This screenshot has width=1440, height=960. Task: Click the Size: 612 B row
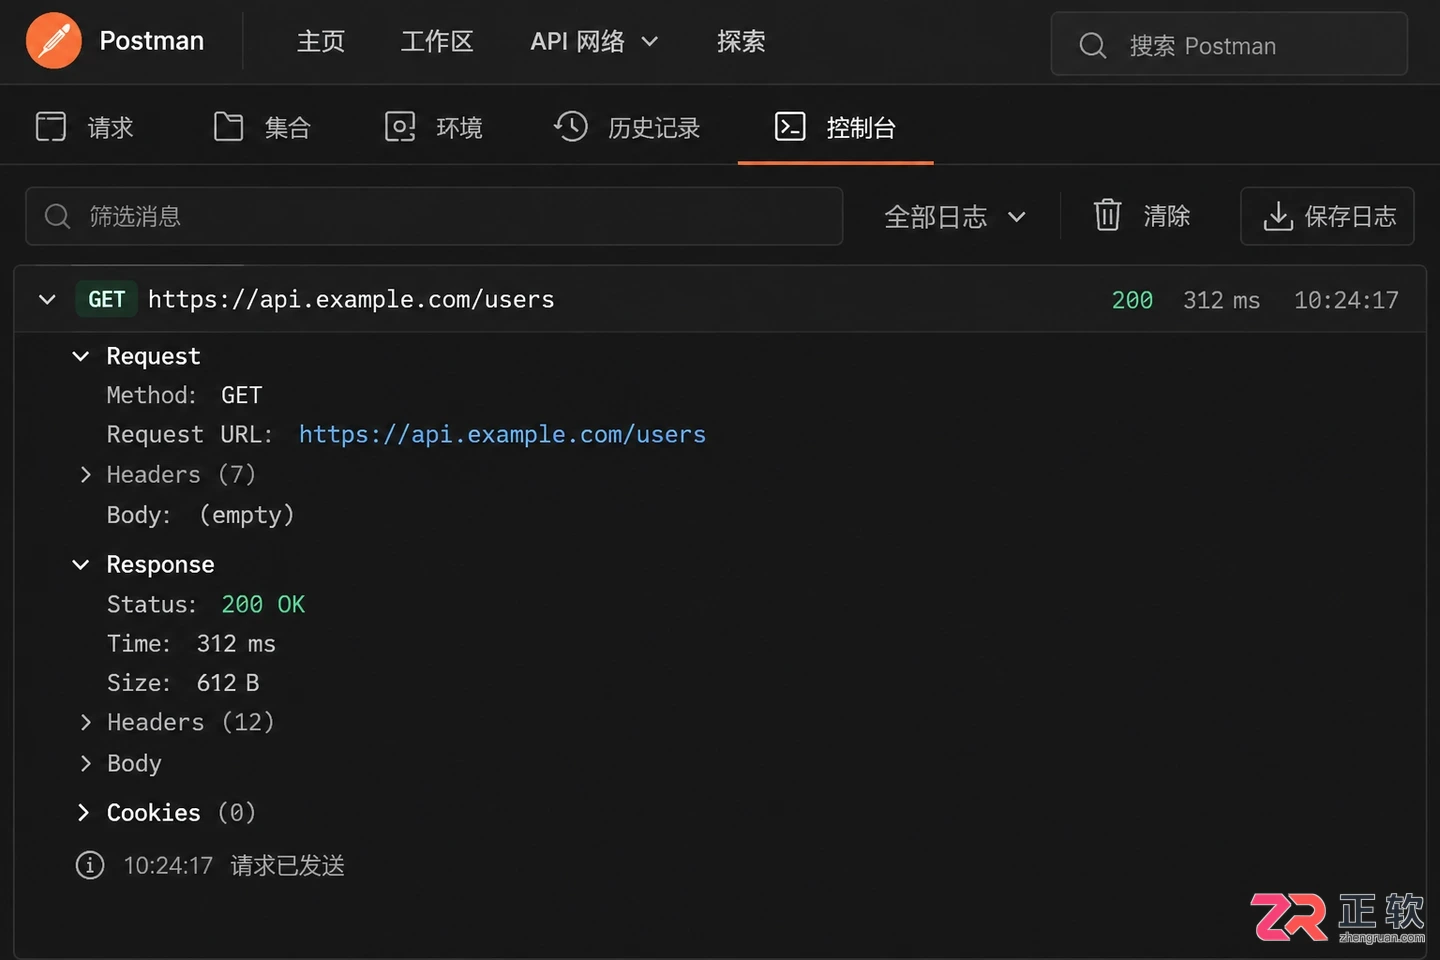(x=183, y=682)
